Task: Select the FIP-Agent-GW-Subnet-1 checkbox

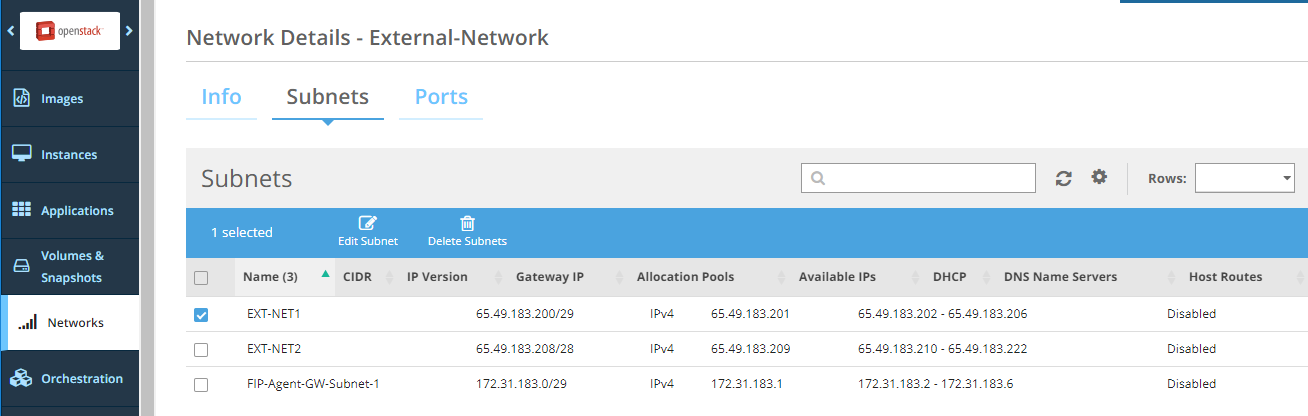Action: click(x=201, y=384)
